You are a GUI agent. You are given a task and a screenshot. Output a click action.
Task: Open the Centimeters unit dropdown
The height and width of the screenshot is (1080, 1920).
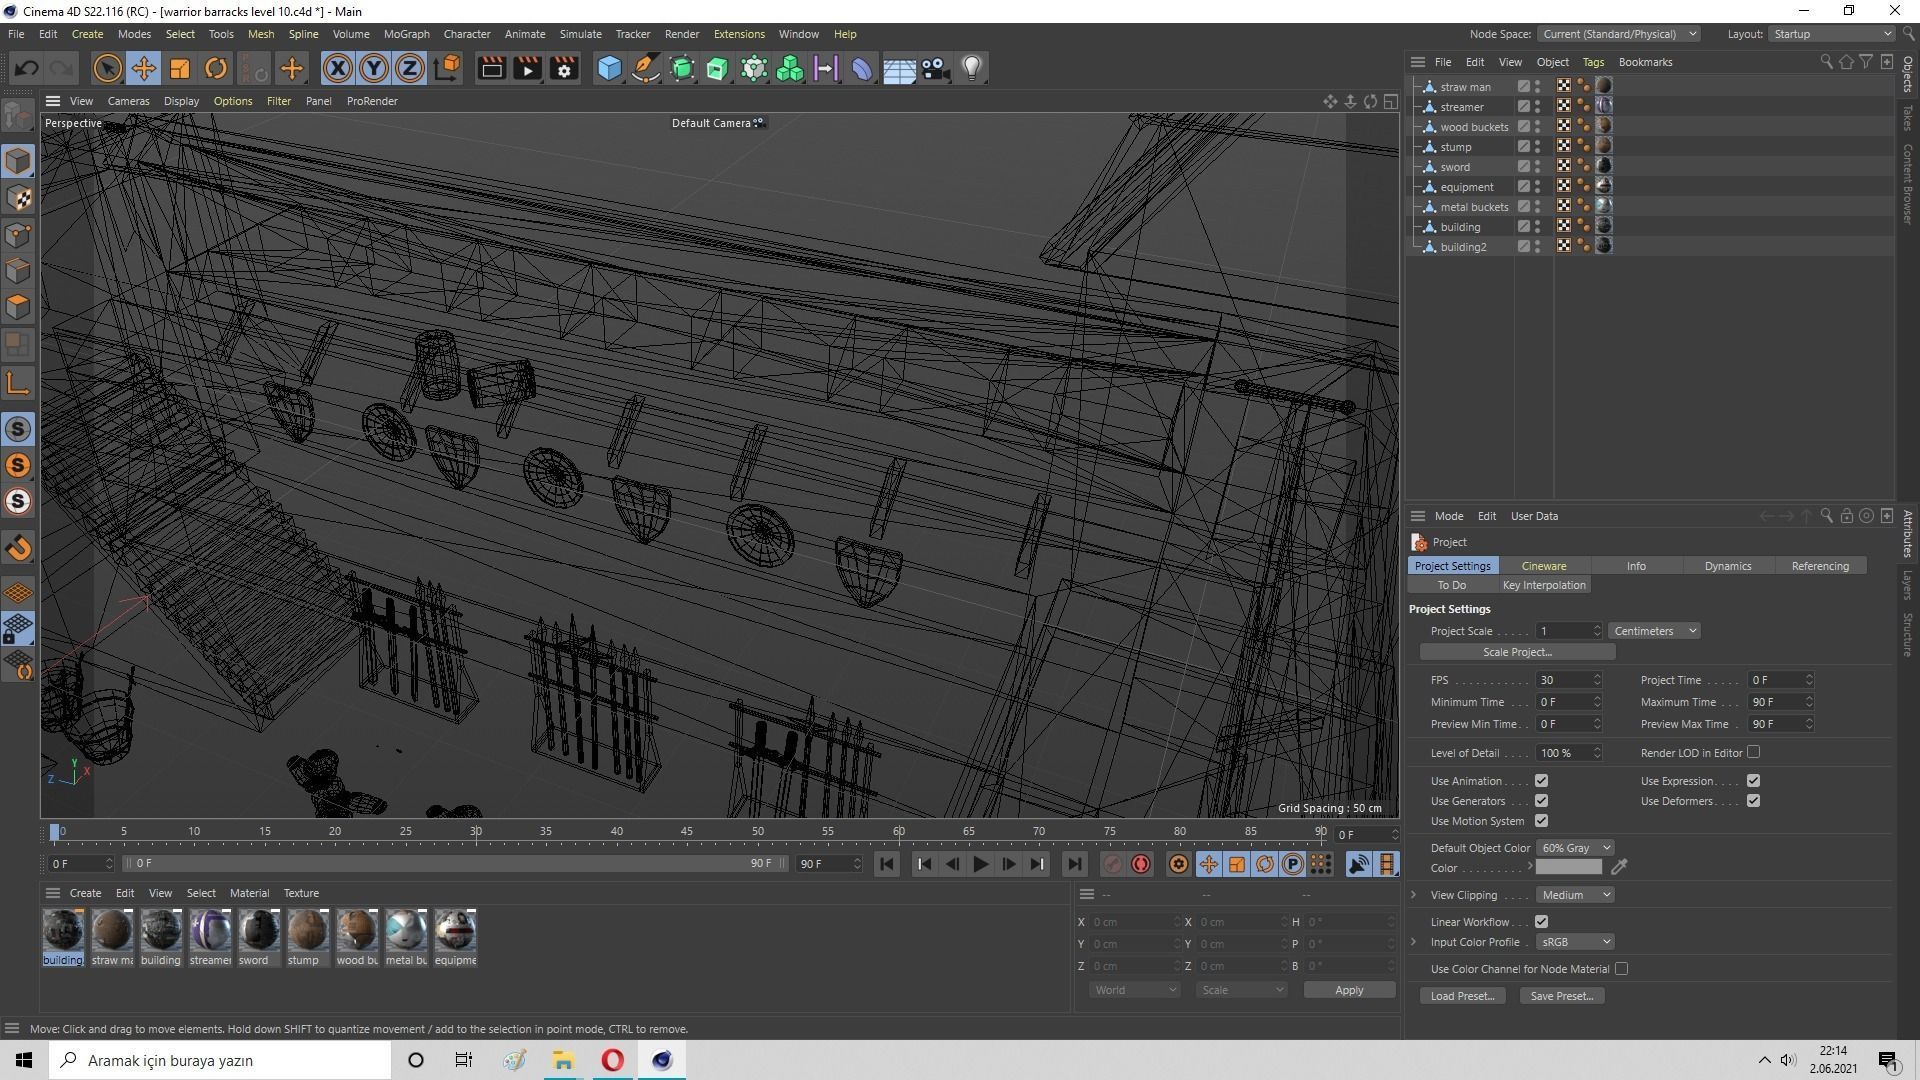[x=1654, y=631]
